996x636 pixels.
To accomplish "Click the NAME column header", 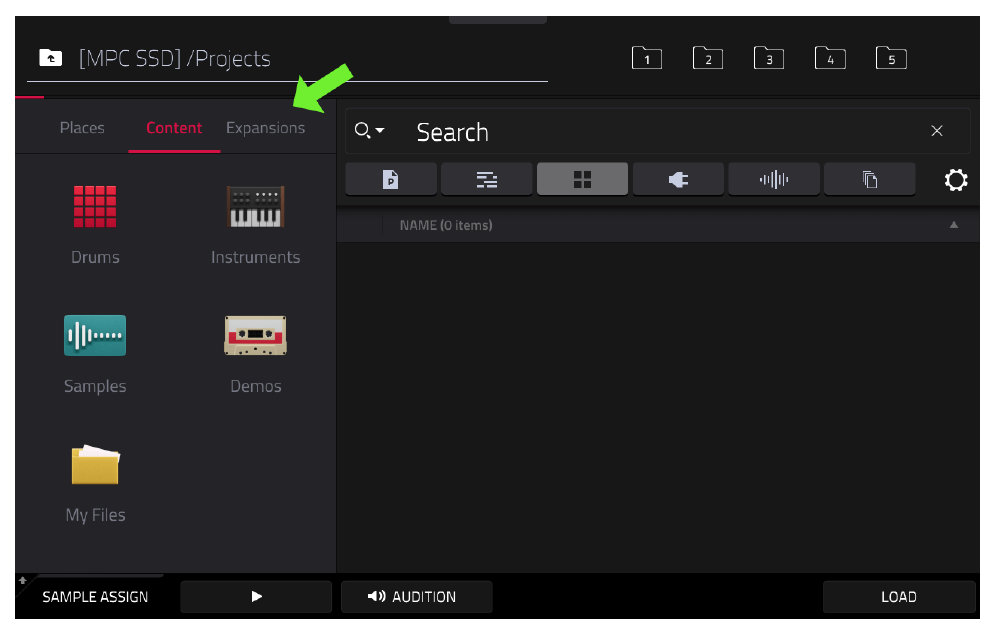I will (x=446, y=225).
